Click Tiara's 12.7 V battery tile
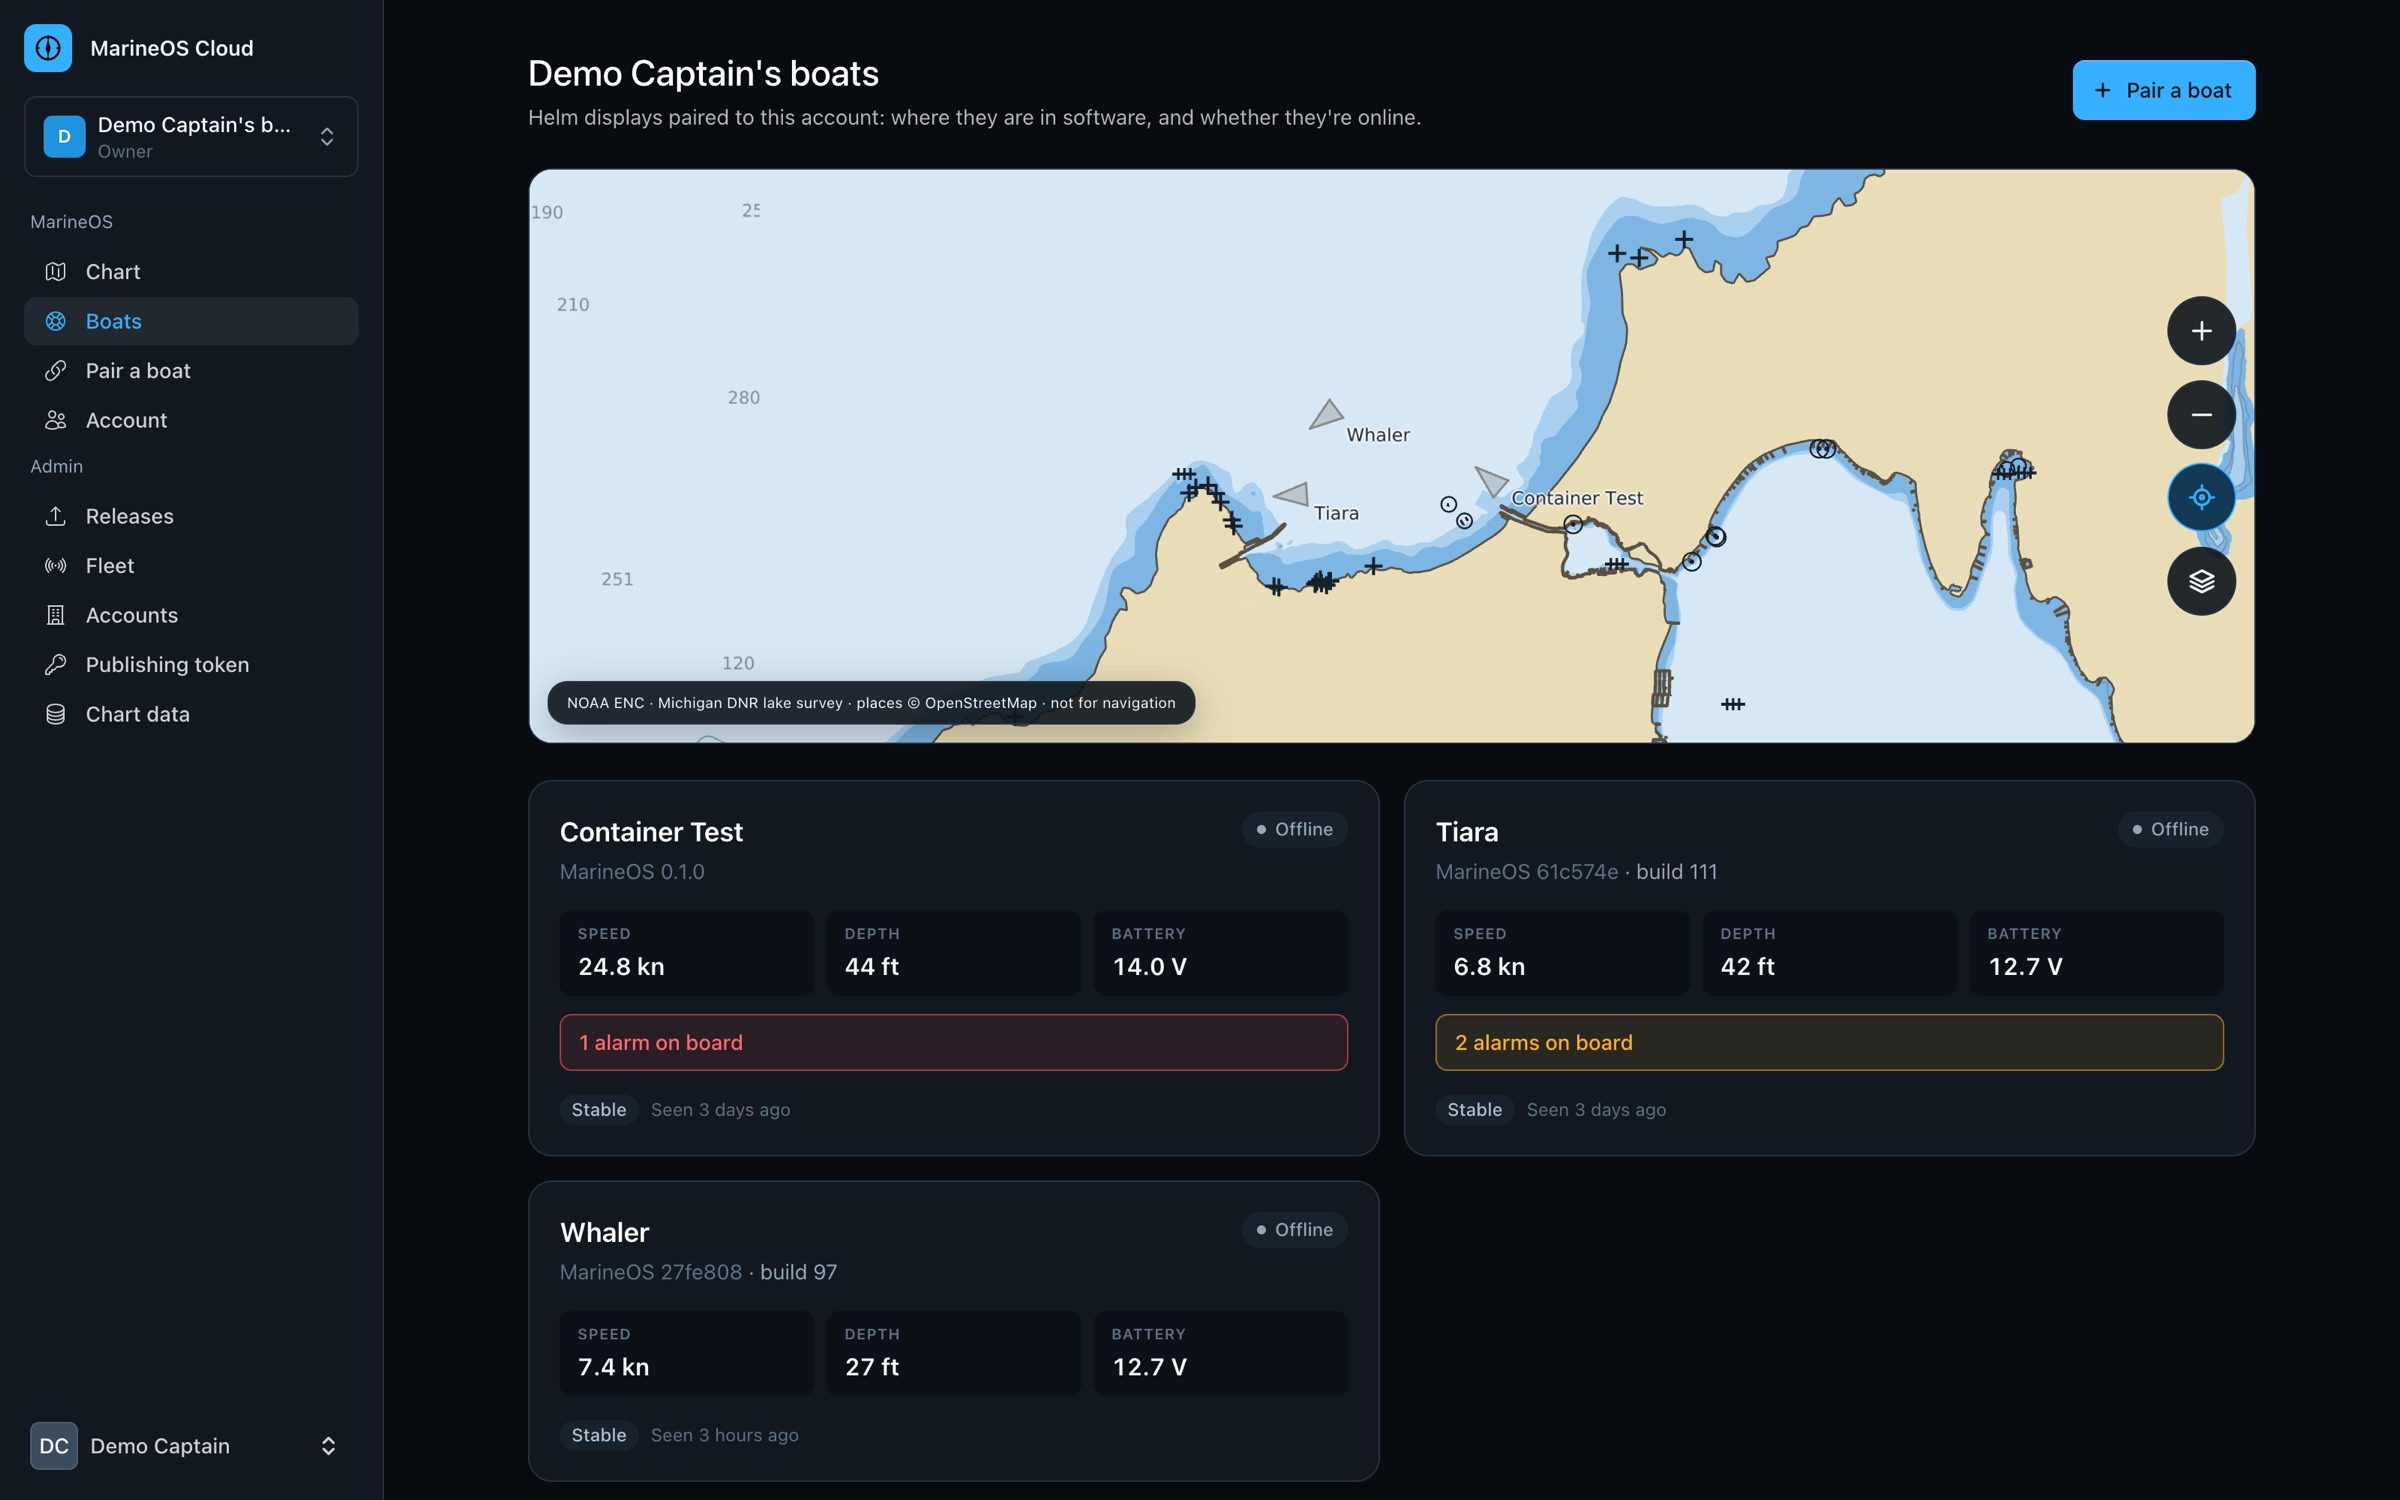The image size is (2400, 1500). 2096,953
